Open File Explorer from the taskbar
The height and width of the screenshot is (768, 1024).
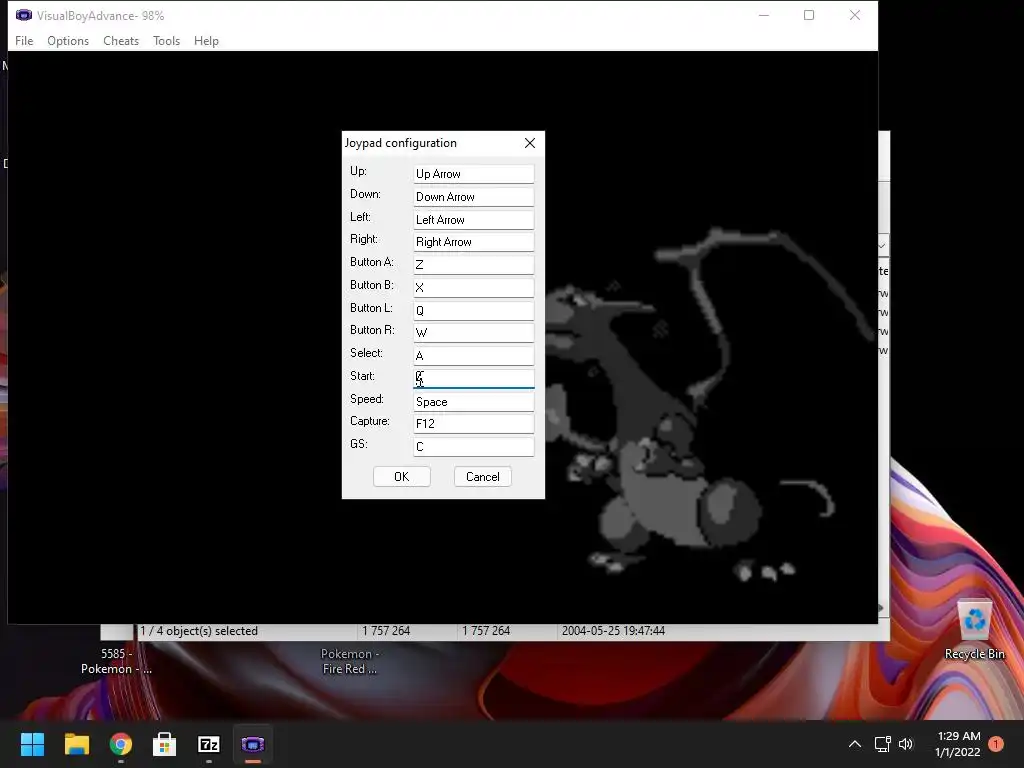[x=76, y=744]
